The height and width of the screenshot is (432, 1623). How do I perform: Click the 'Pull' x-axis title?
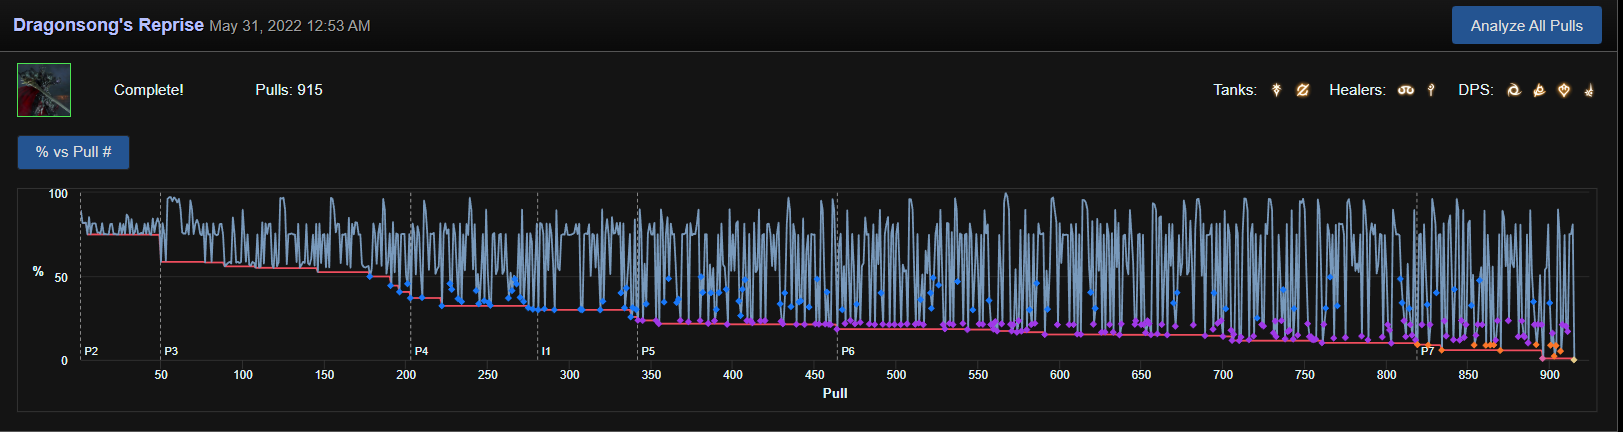835,393
